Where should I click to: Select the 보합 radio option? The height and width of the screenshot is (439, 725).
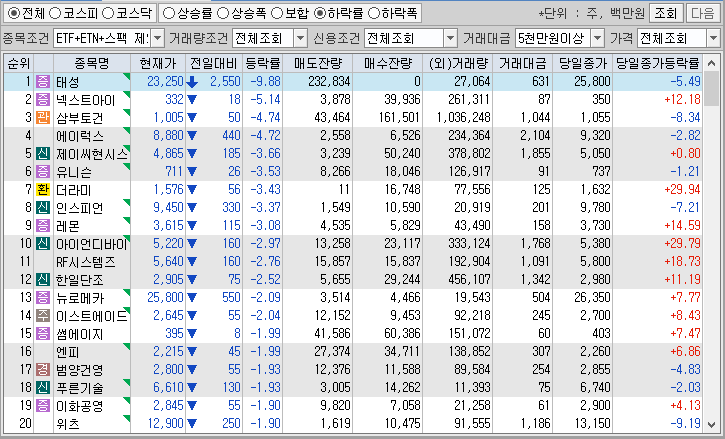click(x=276, y=13)
